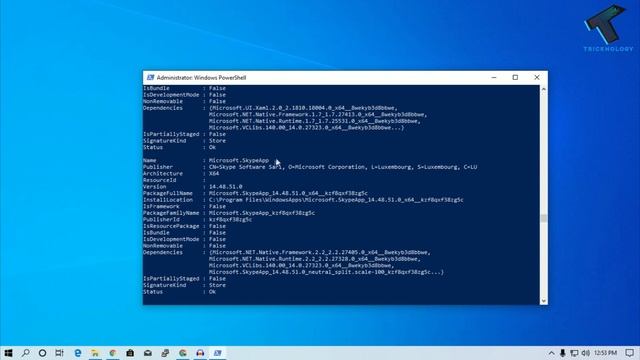The height and width of the screenshot is (360, 640).
Task: Show hidden system tray icons
Action: point(551,353)
